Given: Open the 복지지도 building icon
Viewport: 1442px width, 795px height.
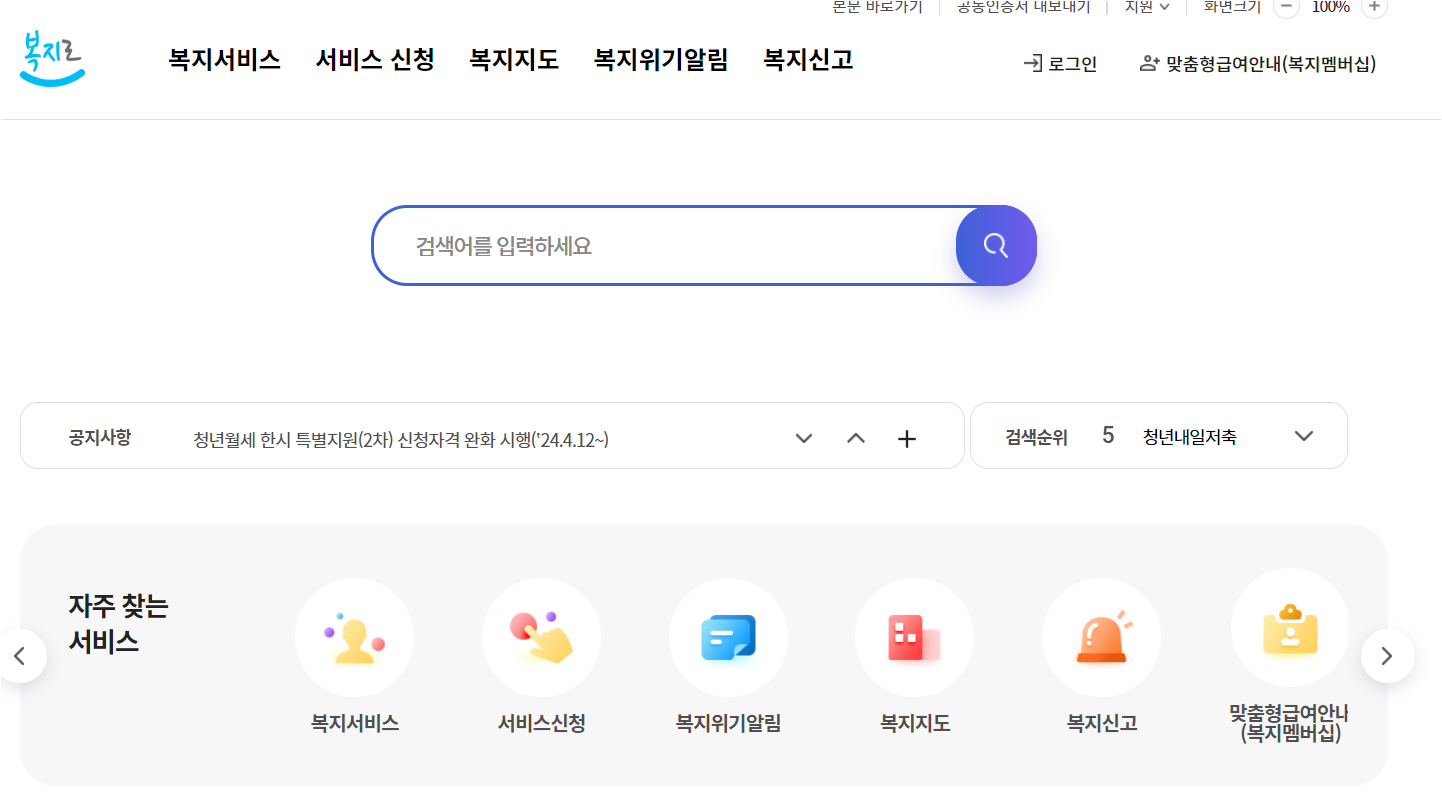Looking at the screenshot, I should point(914,638).
